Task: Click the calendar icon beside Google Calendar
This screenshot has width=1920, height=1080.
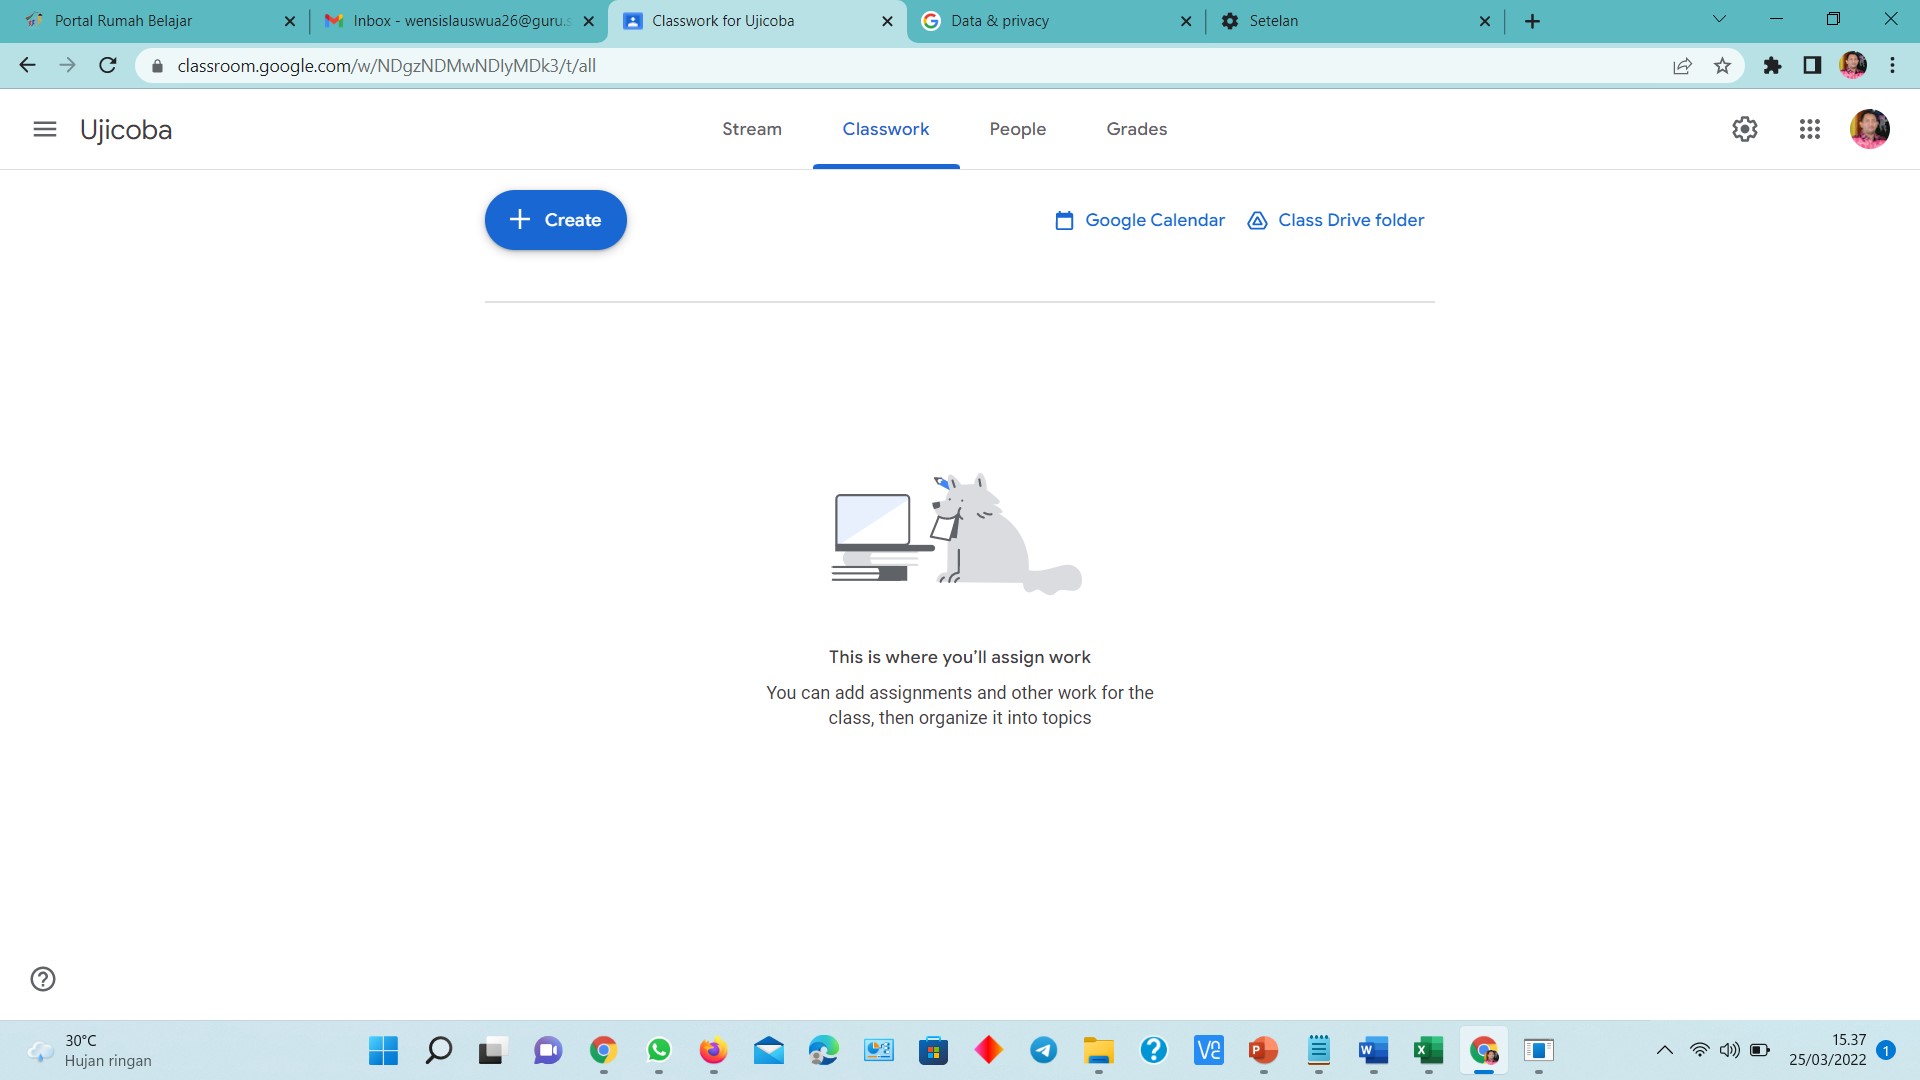Action: click(x=1063, y=220)
